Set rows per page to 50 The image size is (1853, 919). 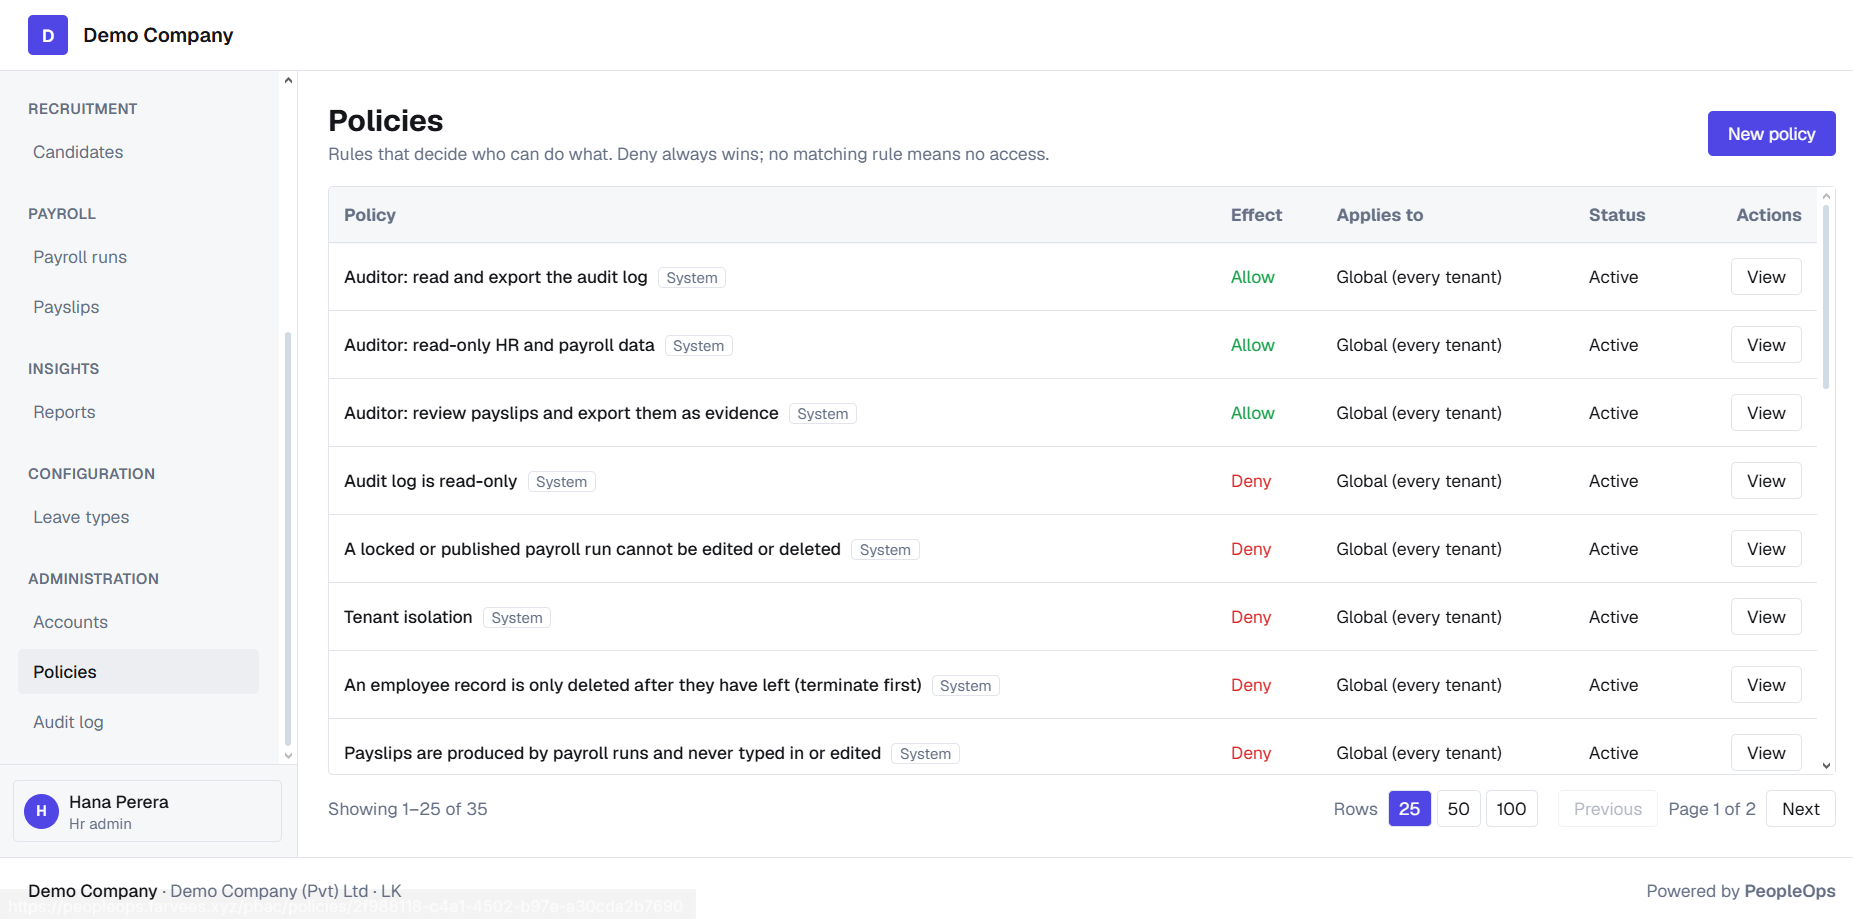point(1458,809)
